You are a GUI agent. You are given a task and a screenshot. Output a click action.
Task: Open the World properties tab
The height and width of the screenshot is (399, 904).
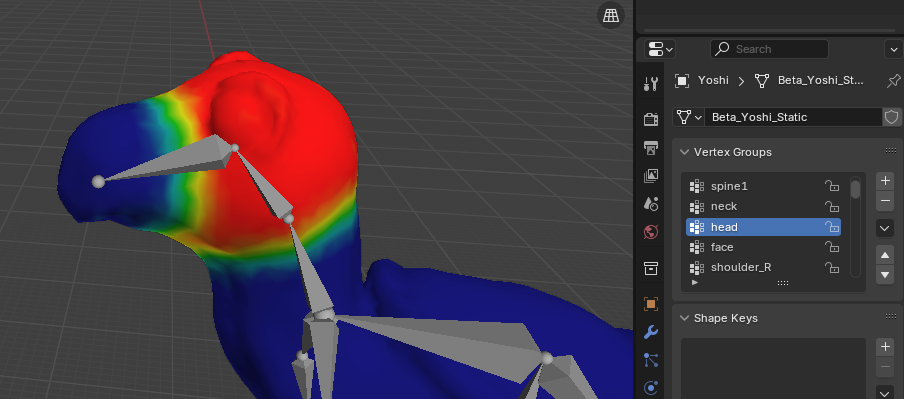pos(651,232)
